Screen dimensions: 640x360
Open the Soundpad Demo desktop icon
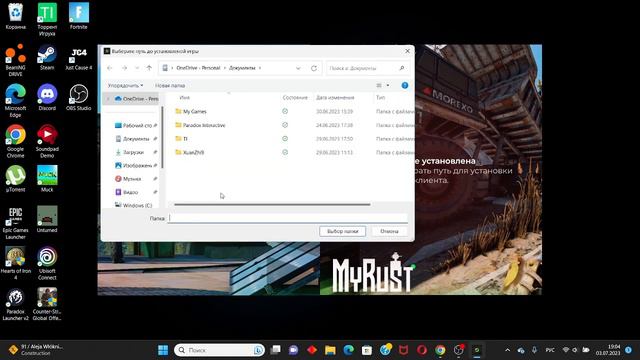pyautogui.click(x=47, y=141)
